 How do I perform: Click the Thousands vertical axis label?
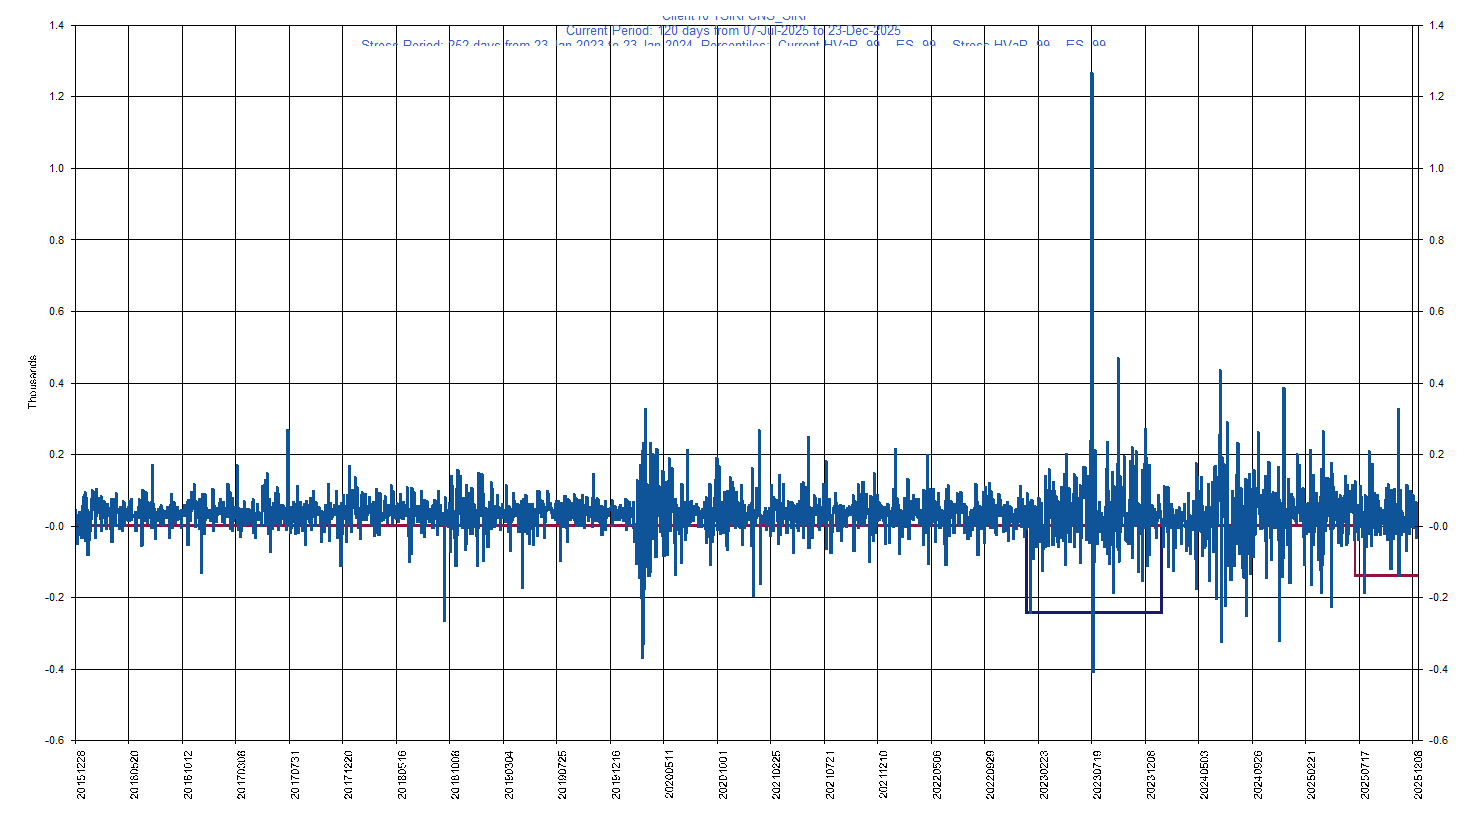point(30,380)
